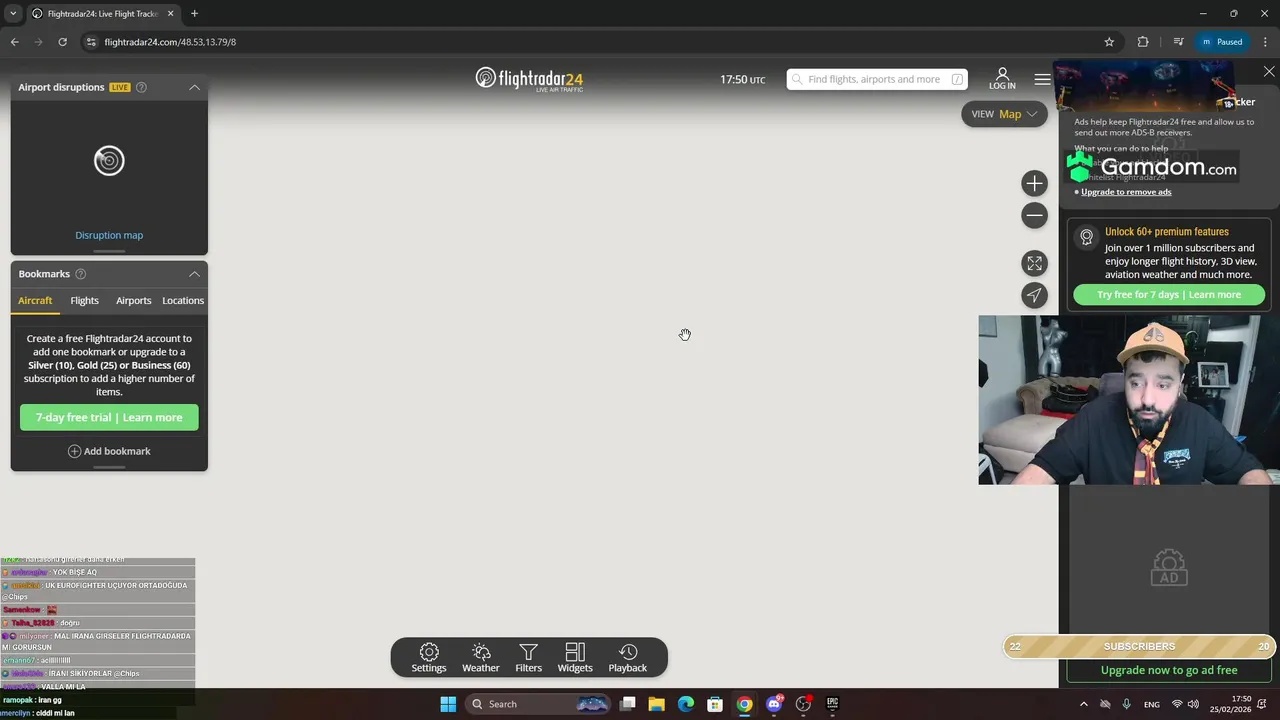Open Task View on taskbar
This screenshot has width=1280, height=720.
pos(627,704)
